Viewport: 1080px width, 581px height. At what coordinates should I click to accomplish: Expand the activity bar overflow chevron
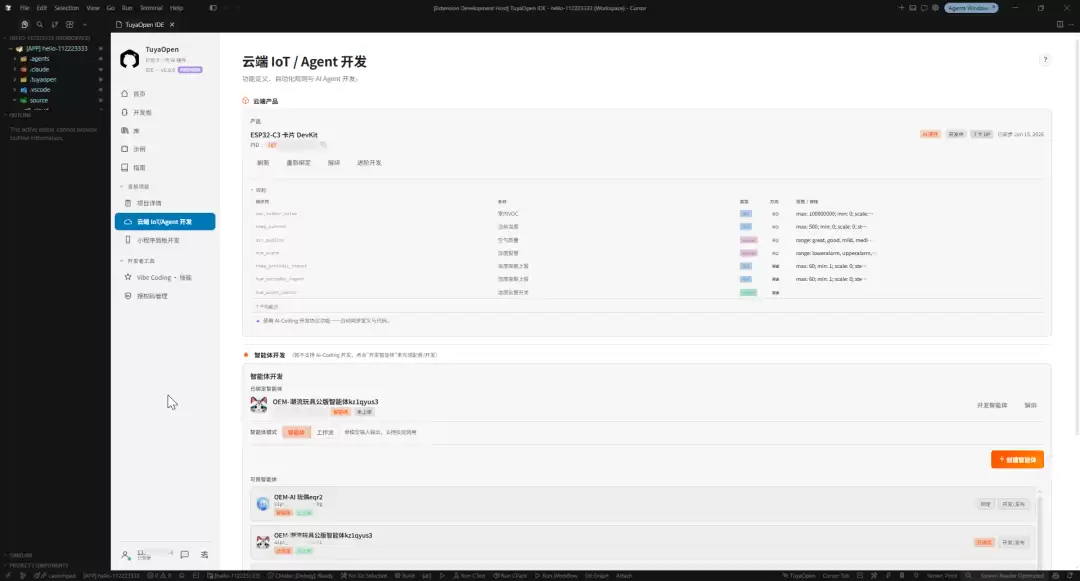[85, 24]
